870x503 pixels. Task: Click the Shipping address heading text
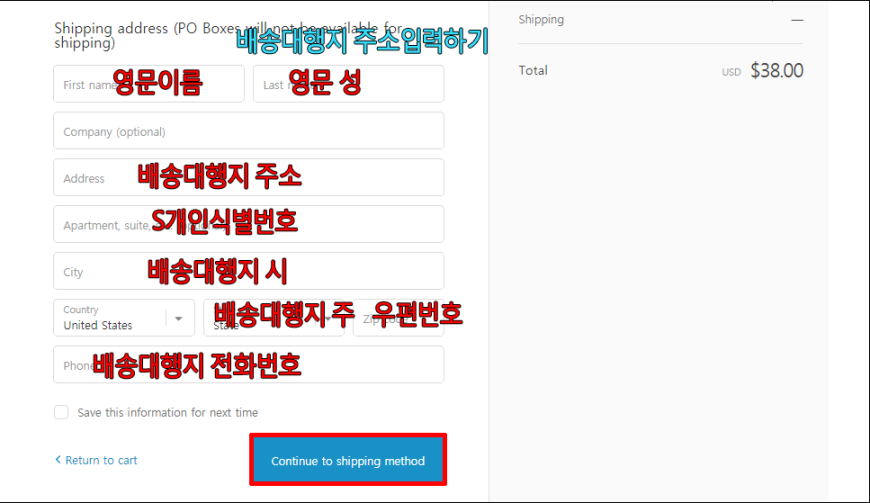[228, 35]
